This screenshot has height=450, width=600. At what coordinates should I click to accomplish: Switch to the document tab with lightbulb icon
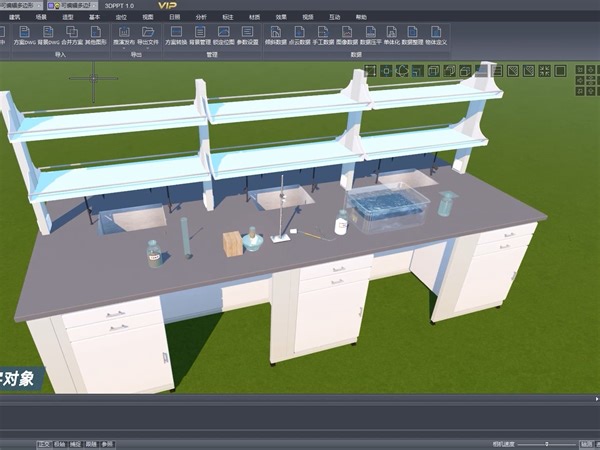click(72, 5)
